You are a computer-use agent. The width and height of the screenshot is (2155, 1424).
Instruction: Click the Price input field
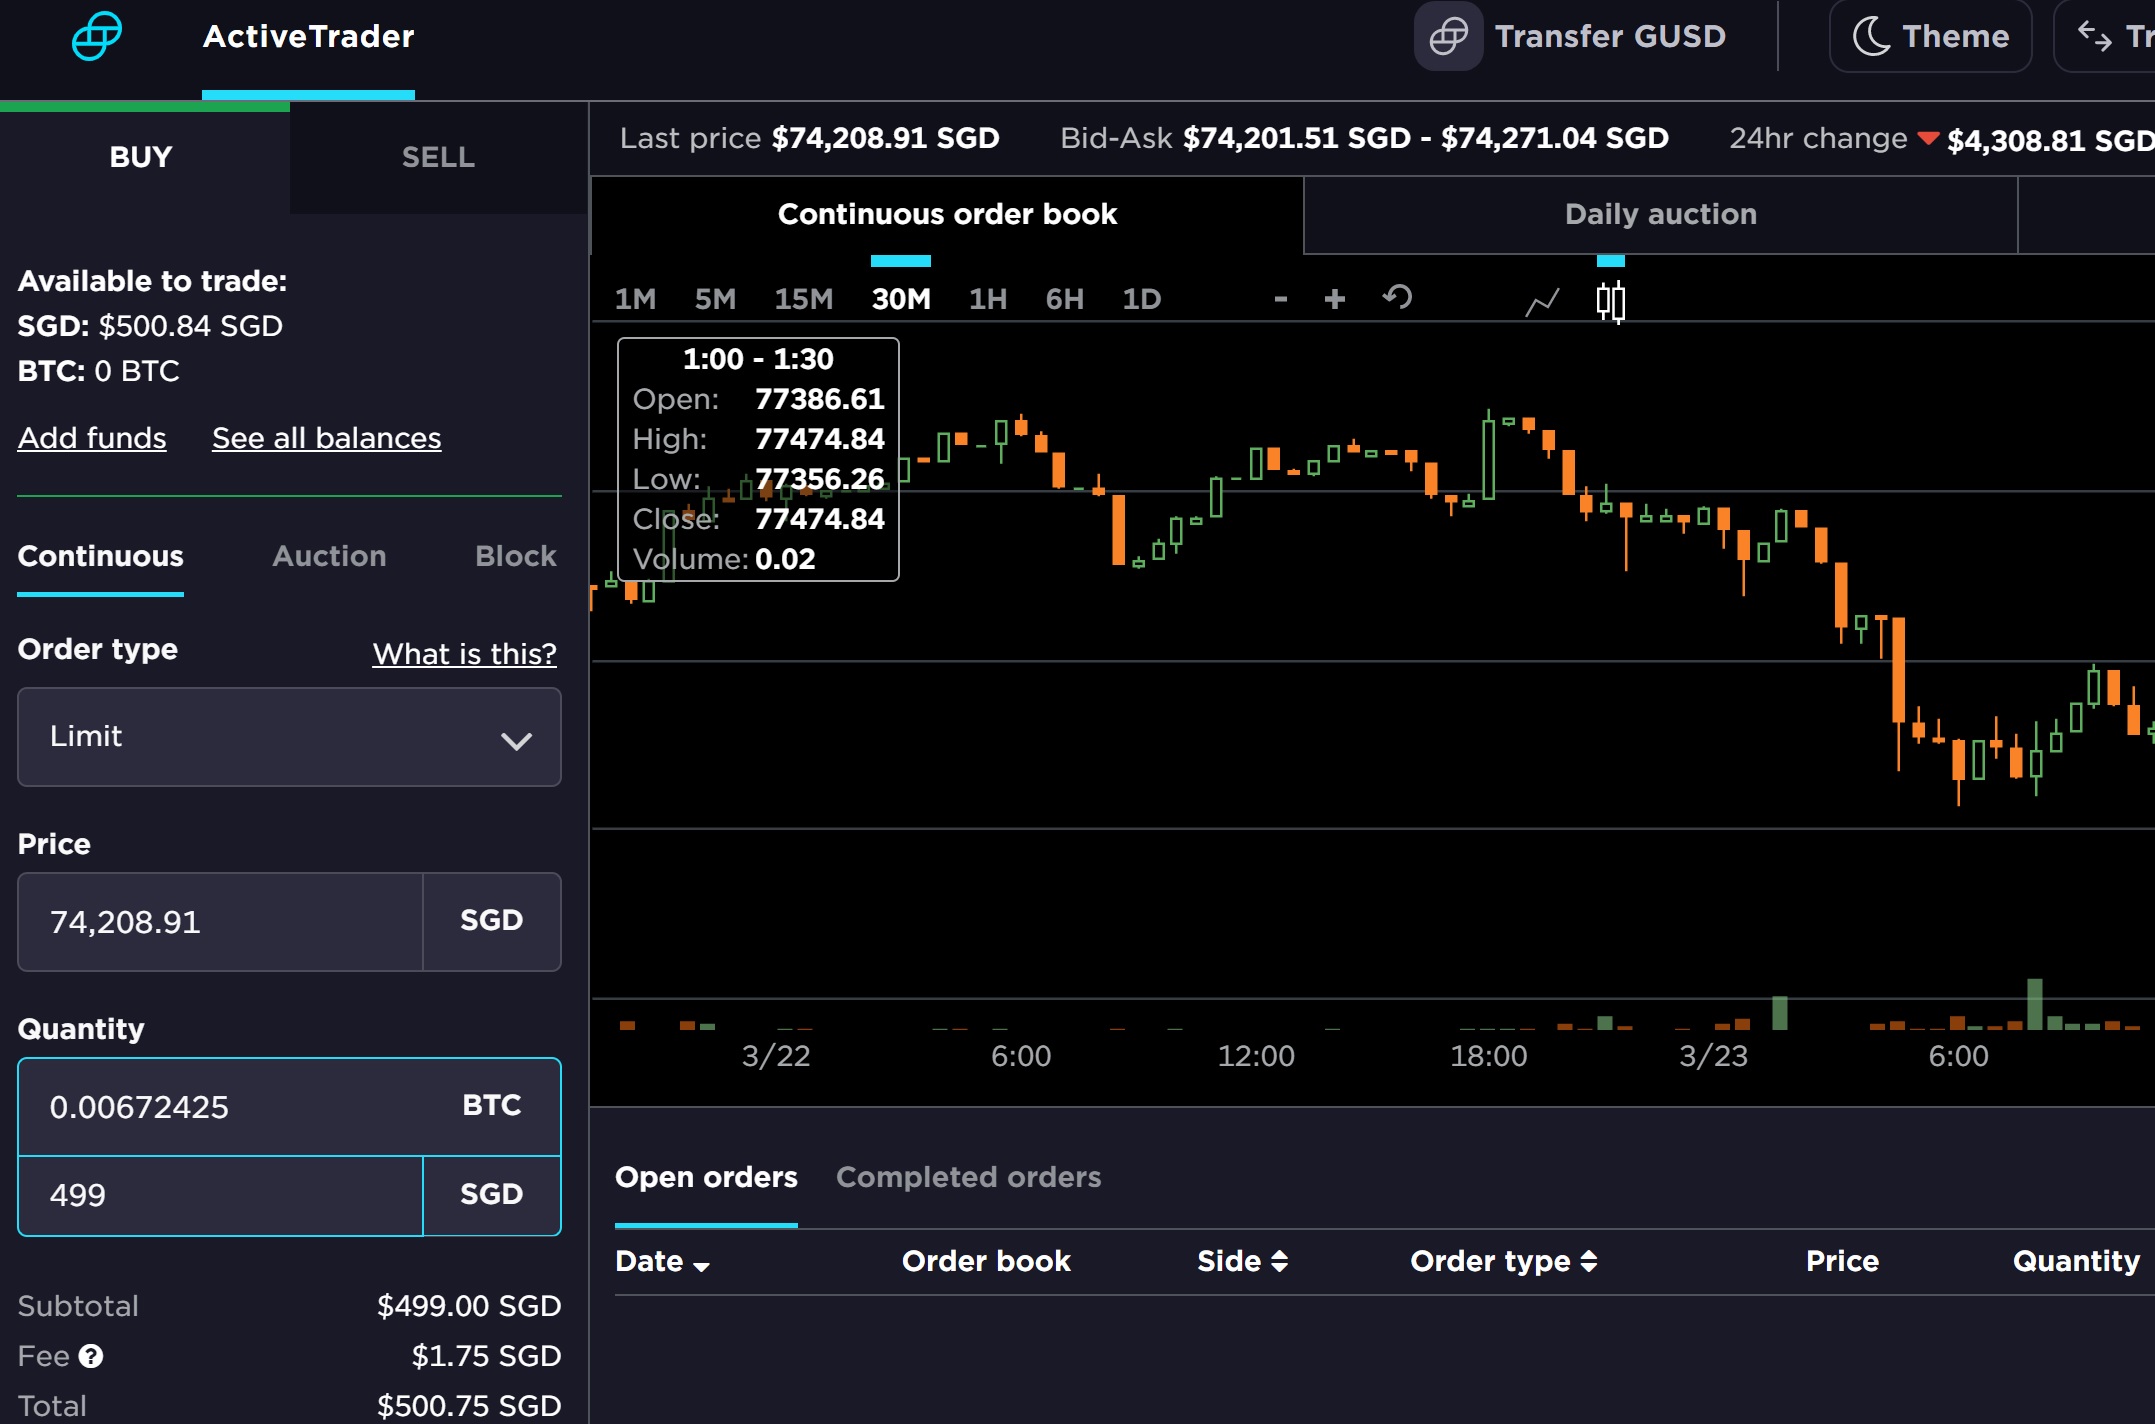click(x=220, y=922)
